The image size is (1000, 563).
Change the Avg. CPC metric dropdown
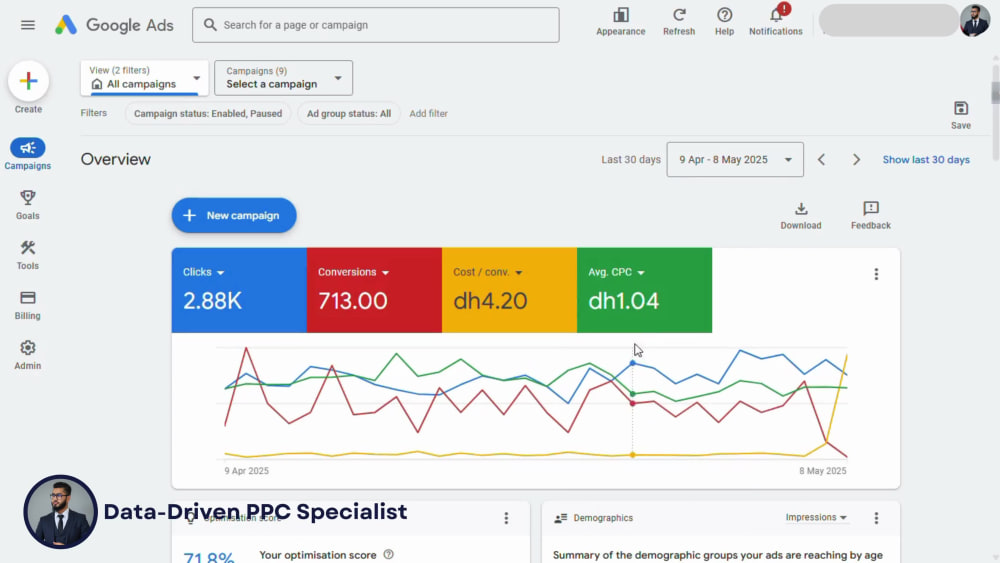pos(616,272)
